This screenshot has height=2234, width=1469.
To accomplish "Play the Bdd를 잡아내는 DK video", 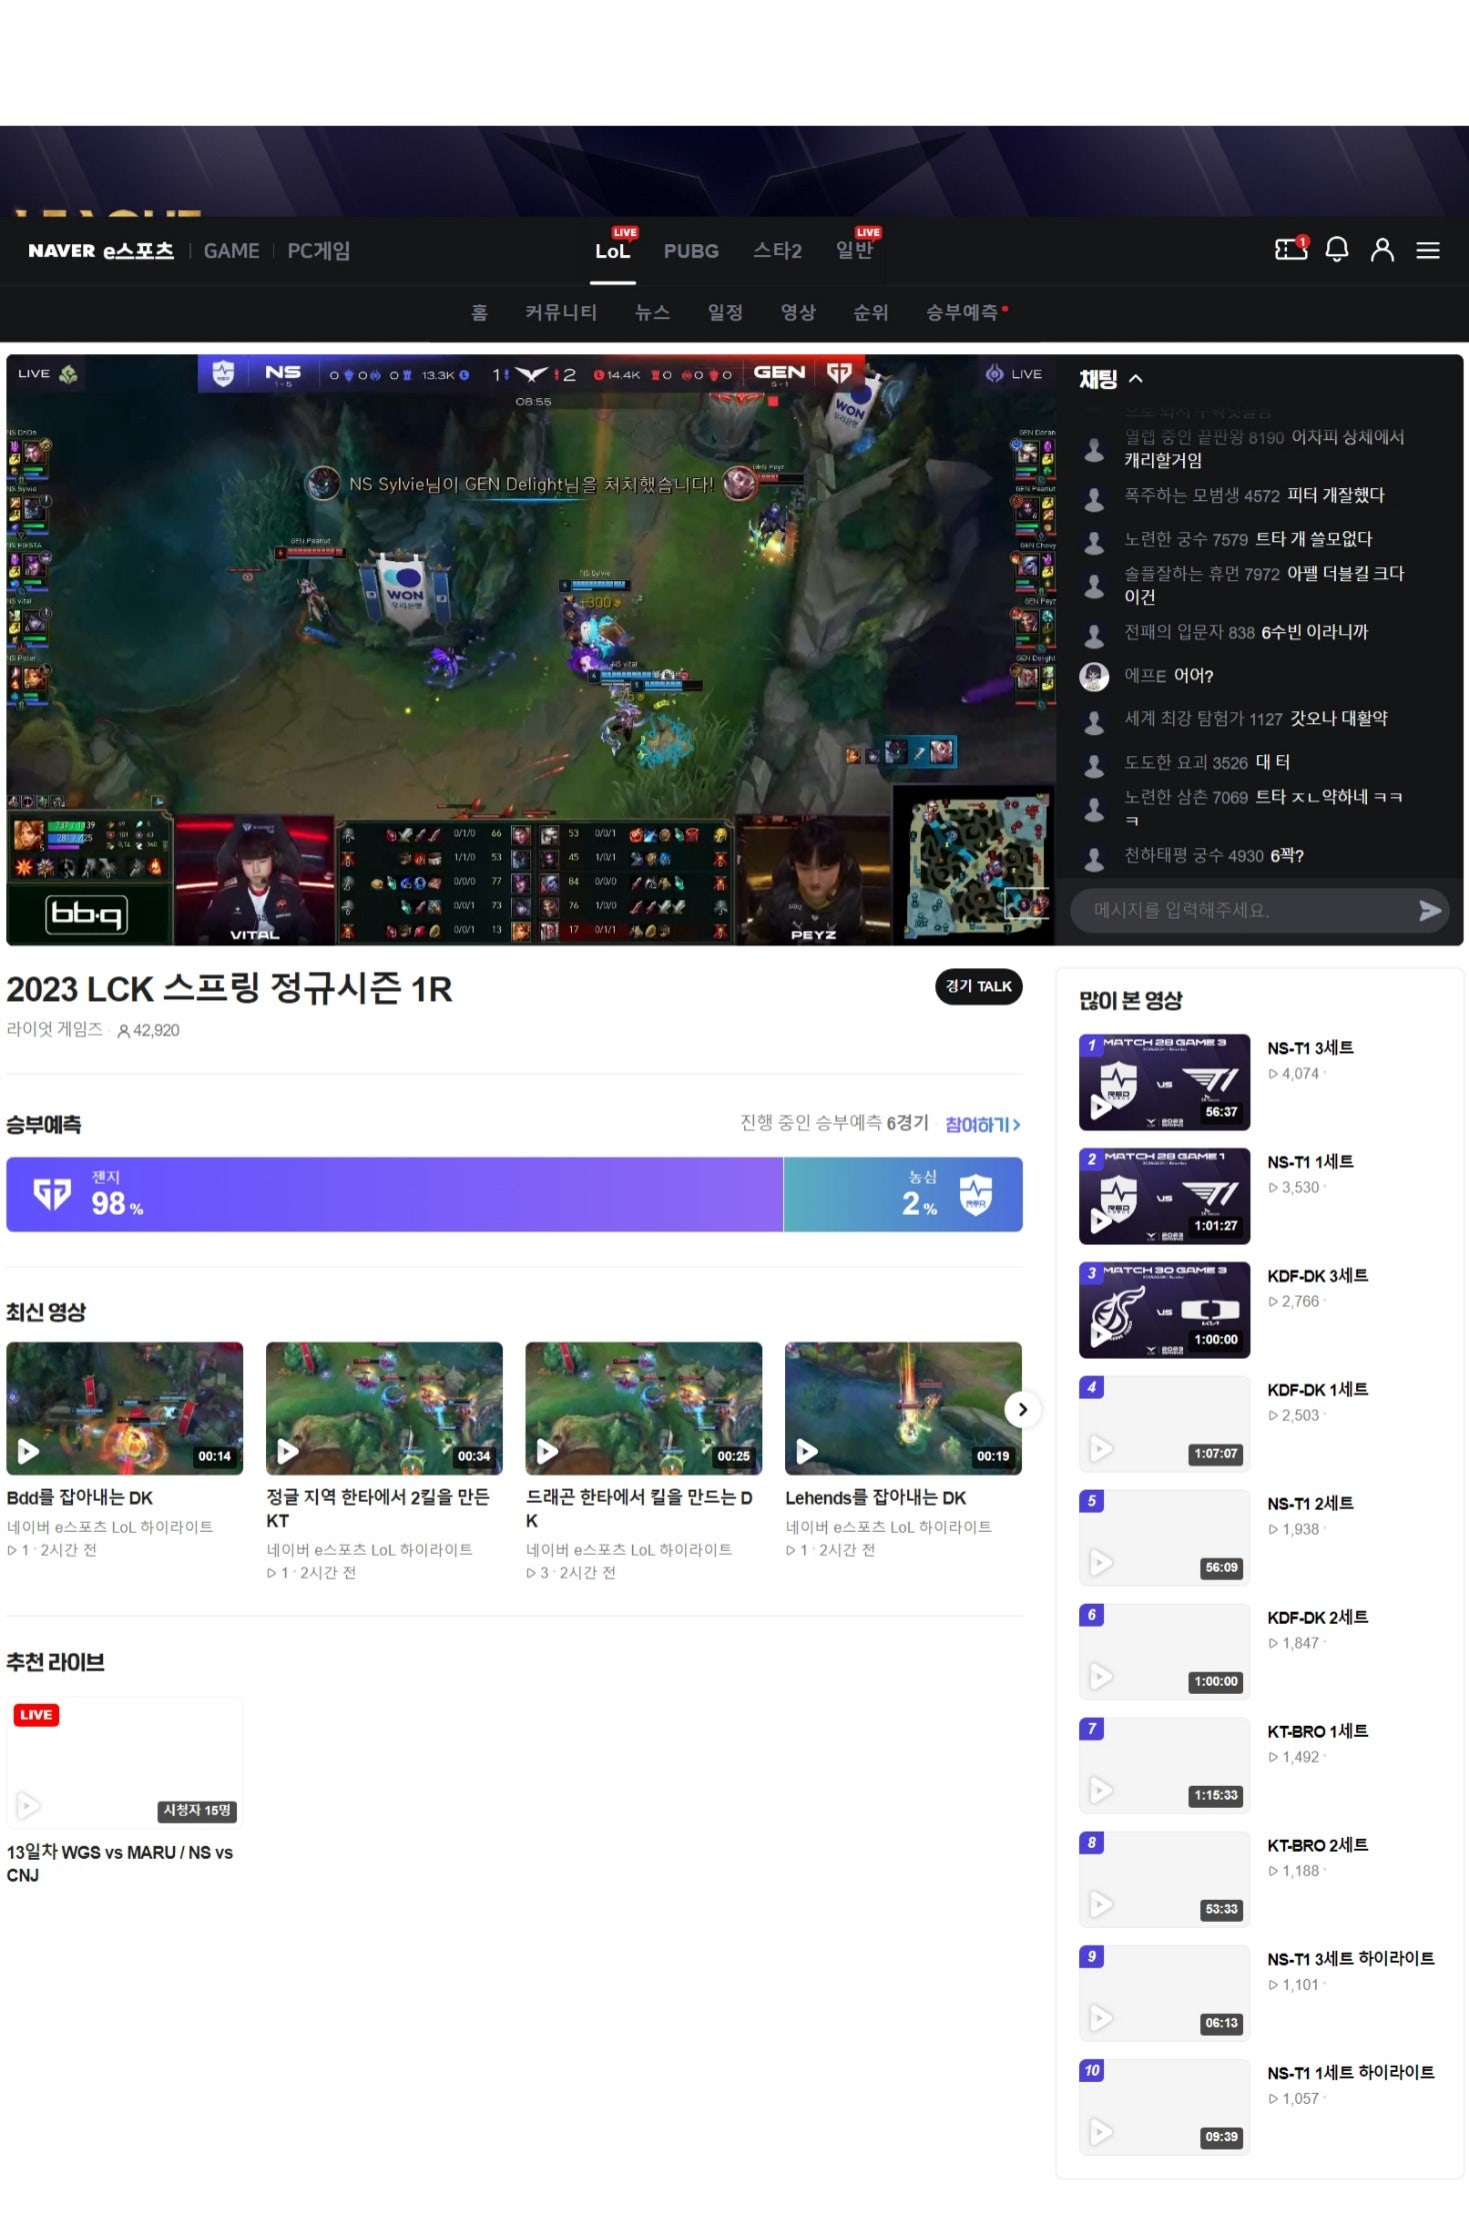I will [125, 1408].
